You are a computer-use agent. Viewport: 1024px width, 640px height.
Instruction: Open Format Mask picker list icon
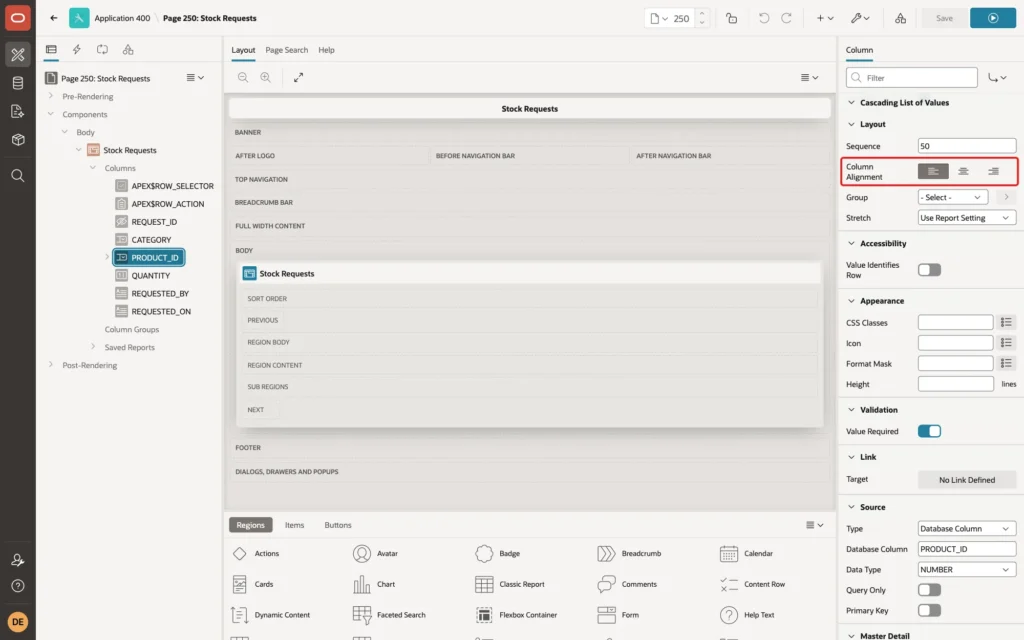pyautogui.click(x=1006, y=364)
